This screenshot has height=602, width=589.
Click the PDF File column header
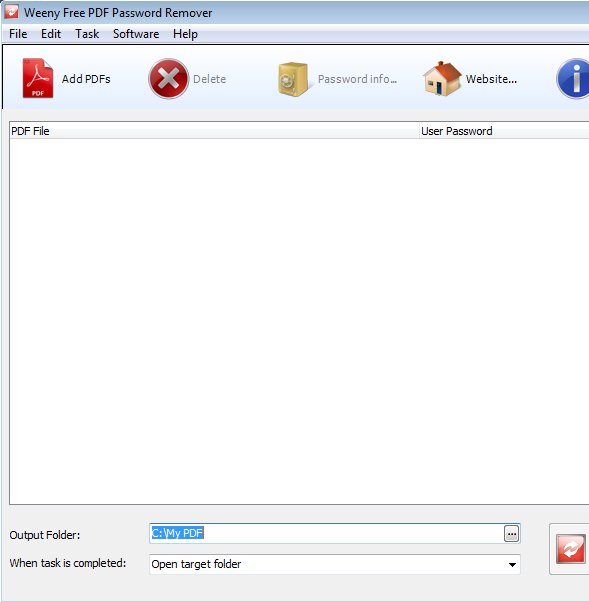214,131
